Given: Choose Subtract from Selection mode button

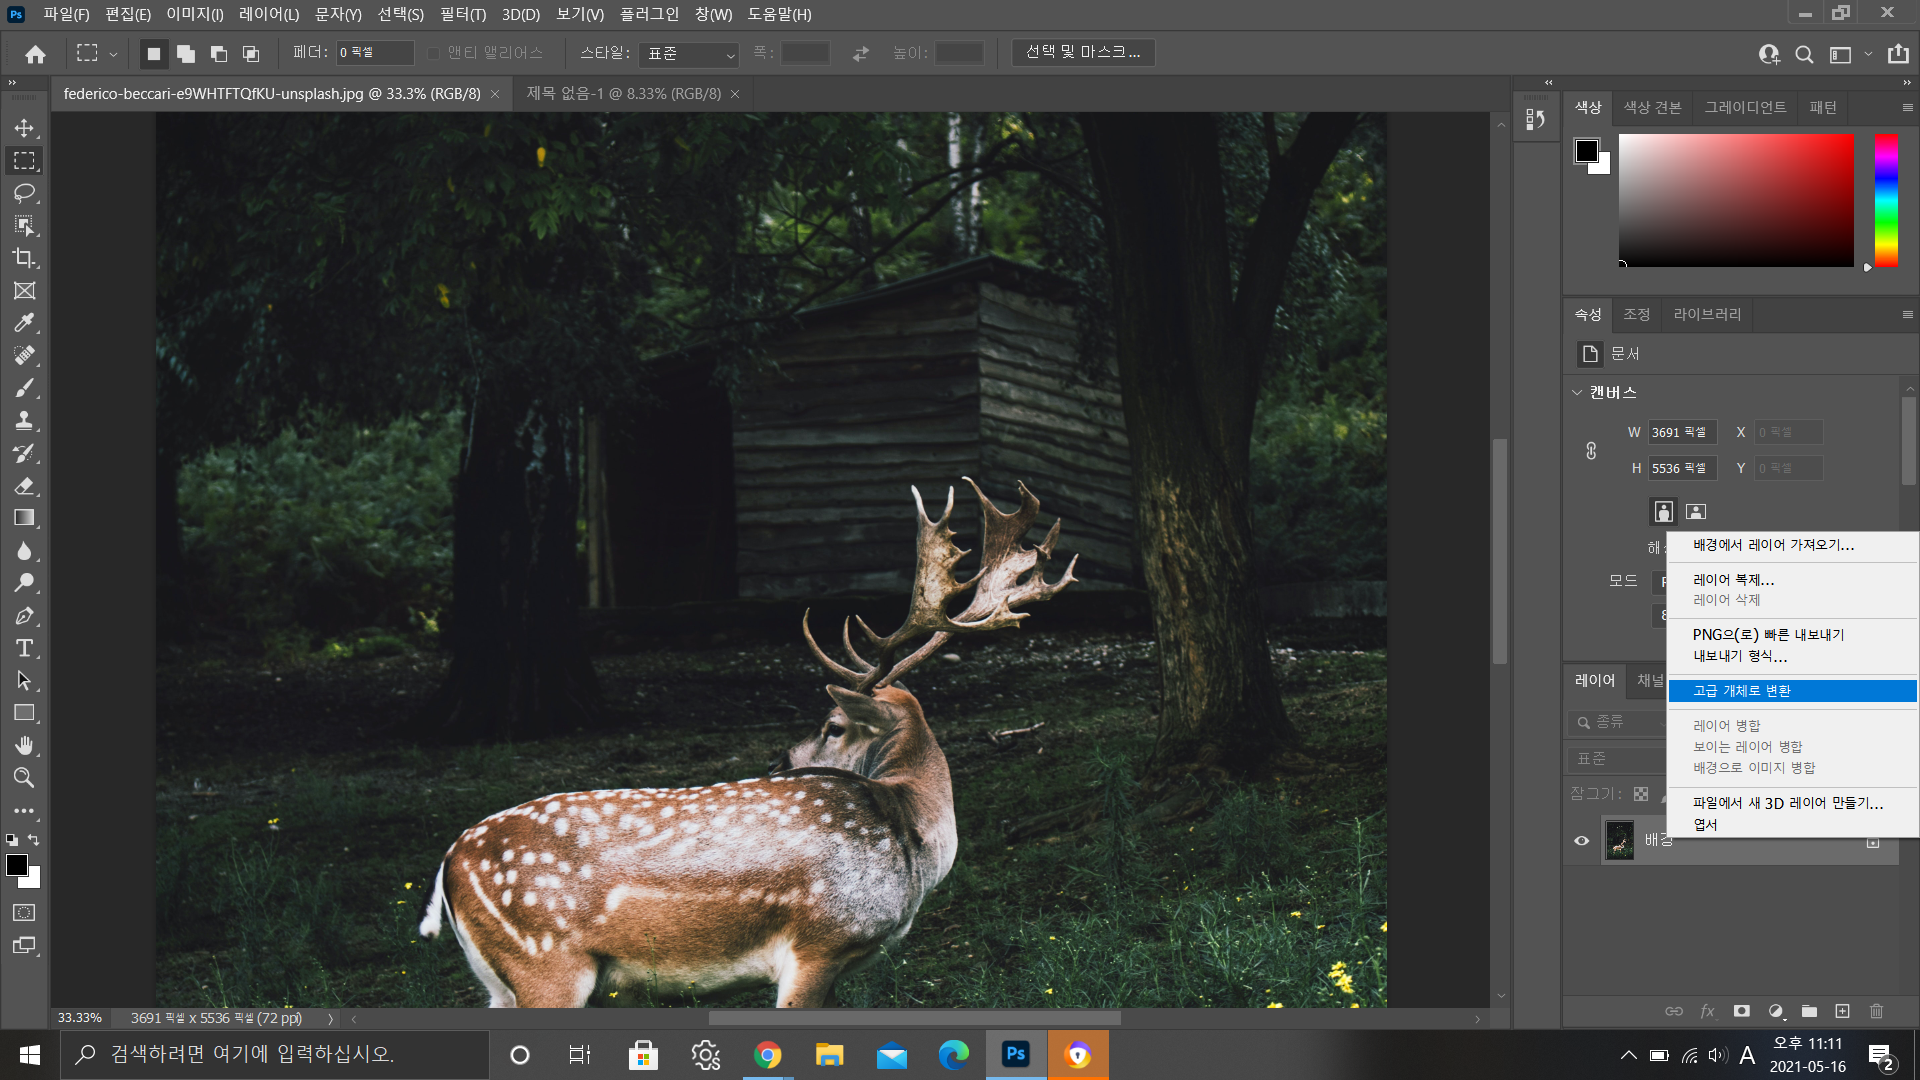Looking at the screenshot, I should click(x=218, y=54).
